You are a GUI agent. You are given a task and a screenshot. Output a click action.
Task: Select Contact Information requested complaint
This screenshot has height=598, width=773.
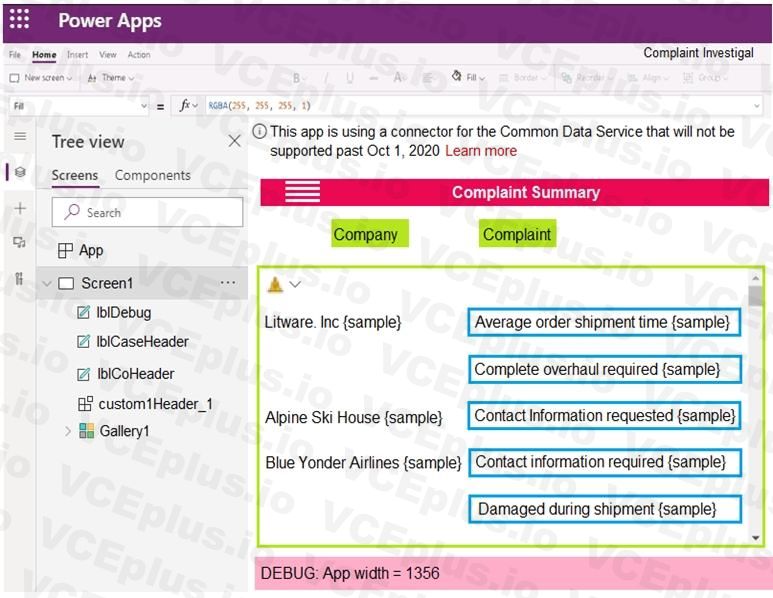(604, 416)
